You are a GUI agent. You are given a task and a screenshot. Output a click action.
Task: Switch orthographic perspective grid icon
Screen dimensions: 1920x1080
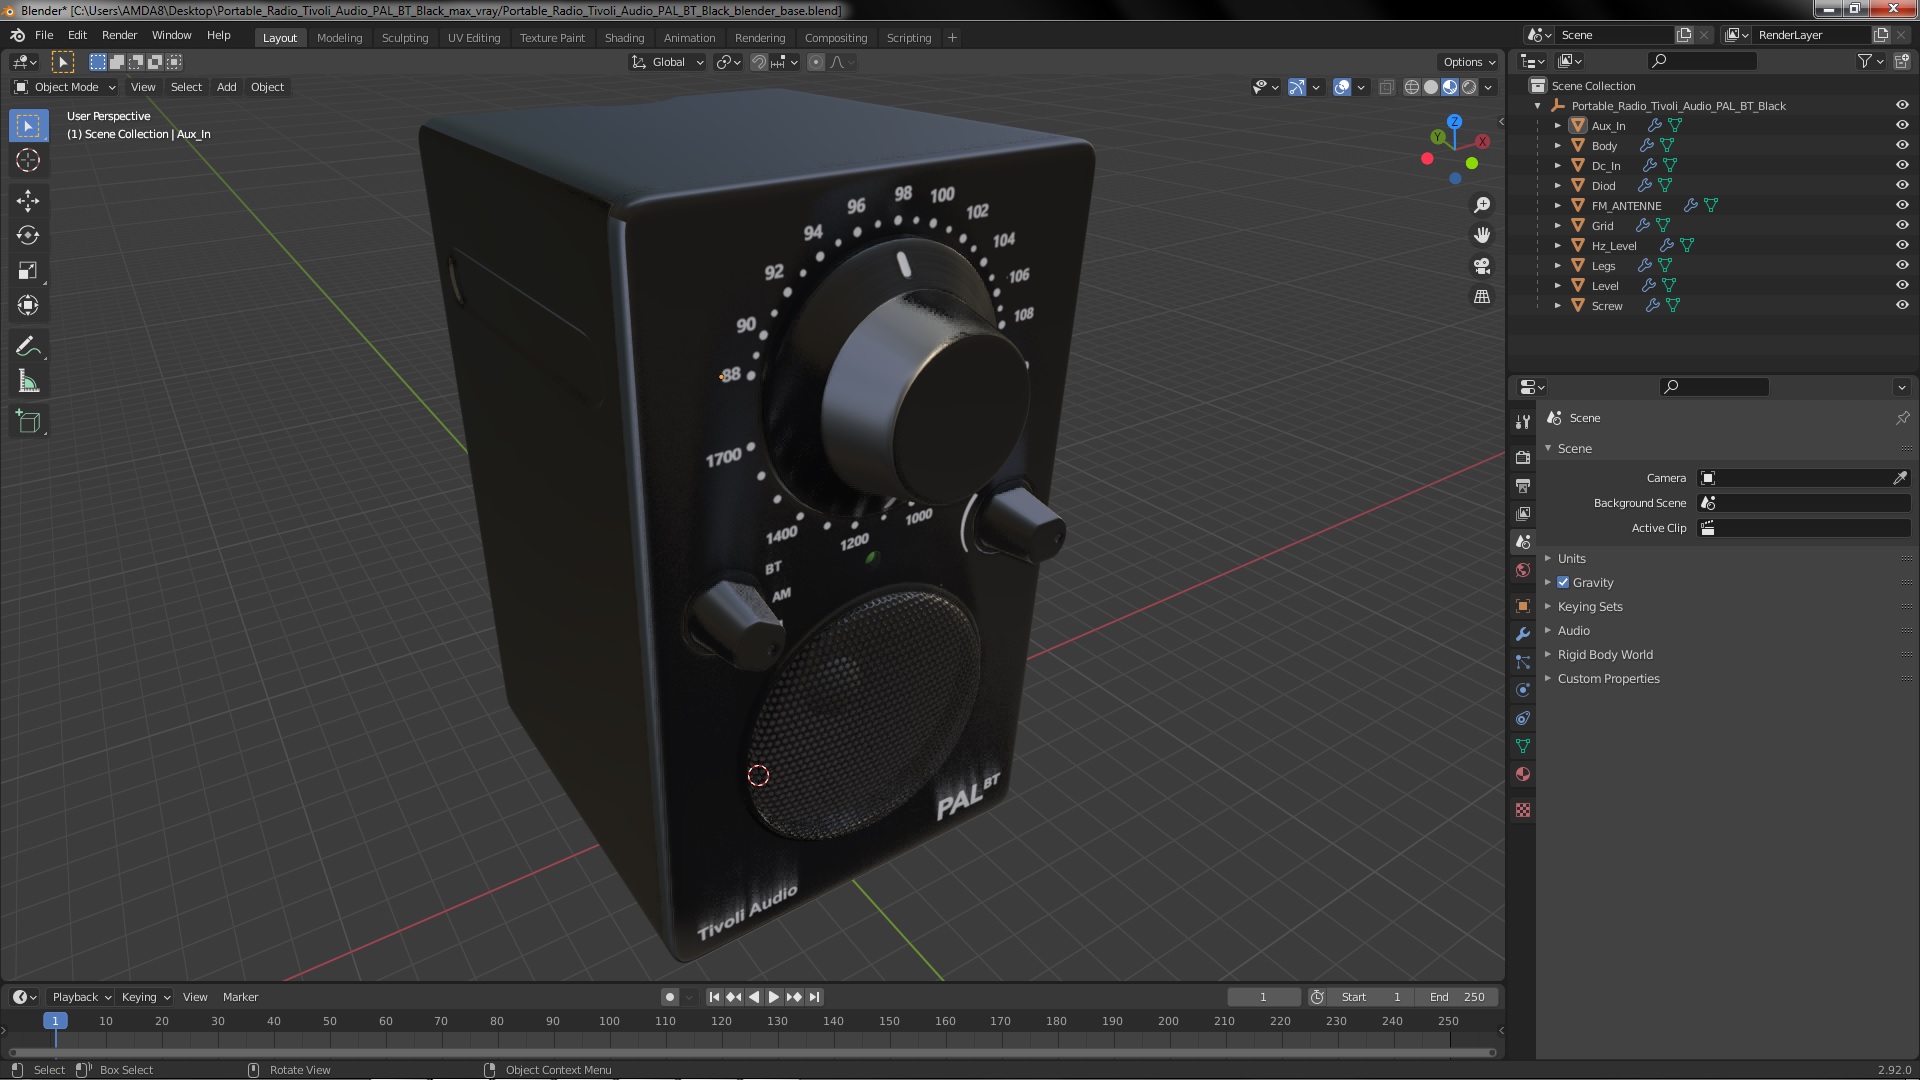click(x=1482, y=297)
